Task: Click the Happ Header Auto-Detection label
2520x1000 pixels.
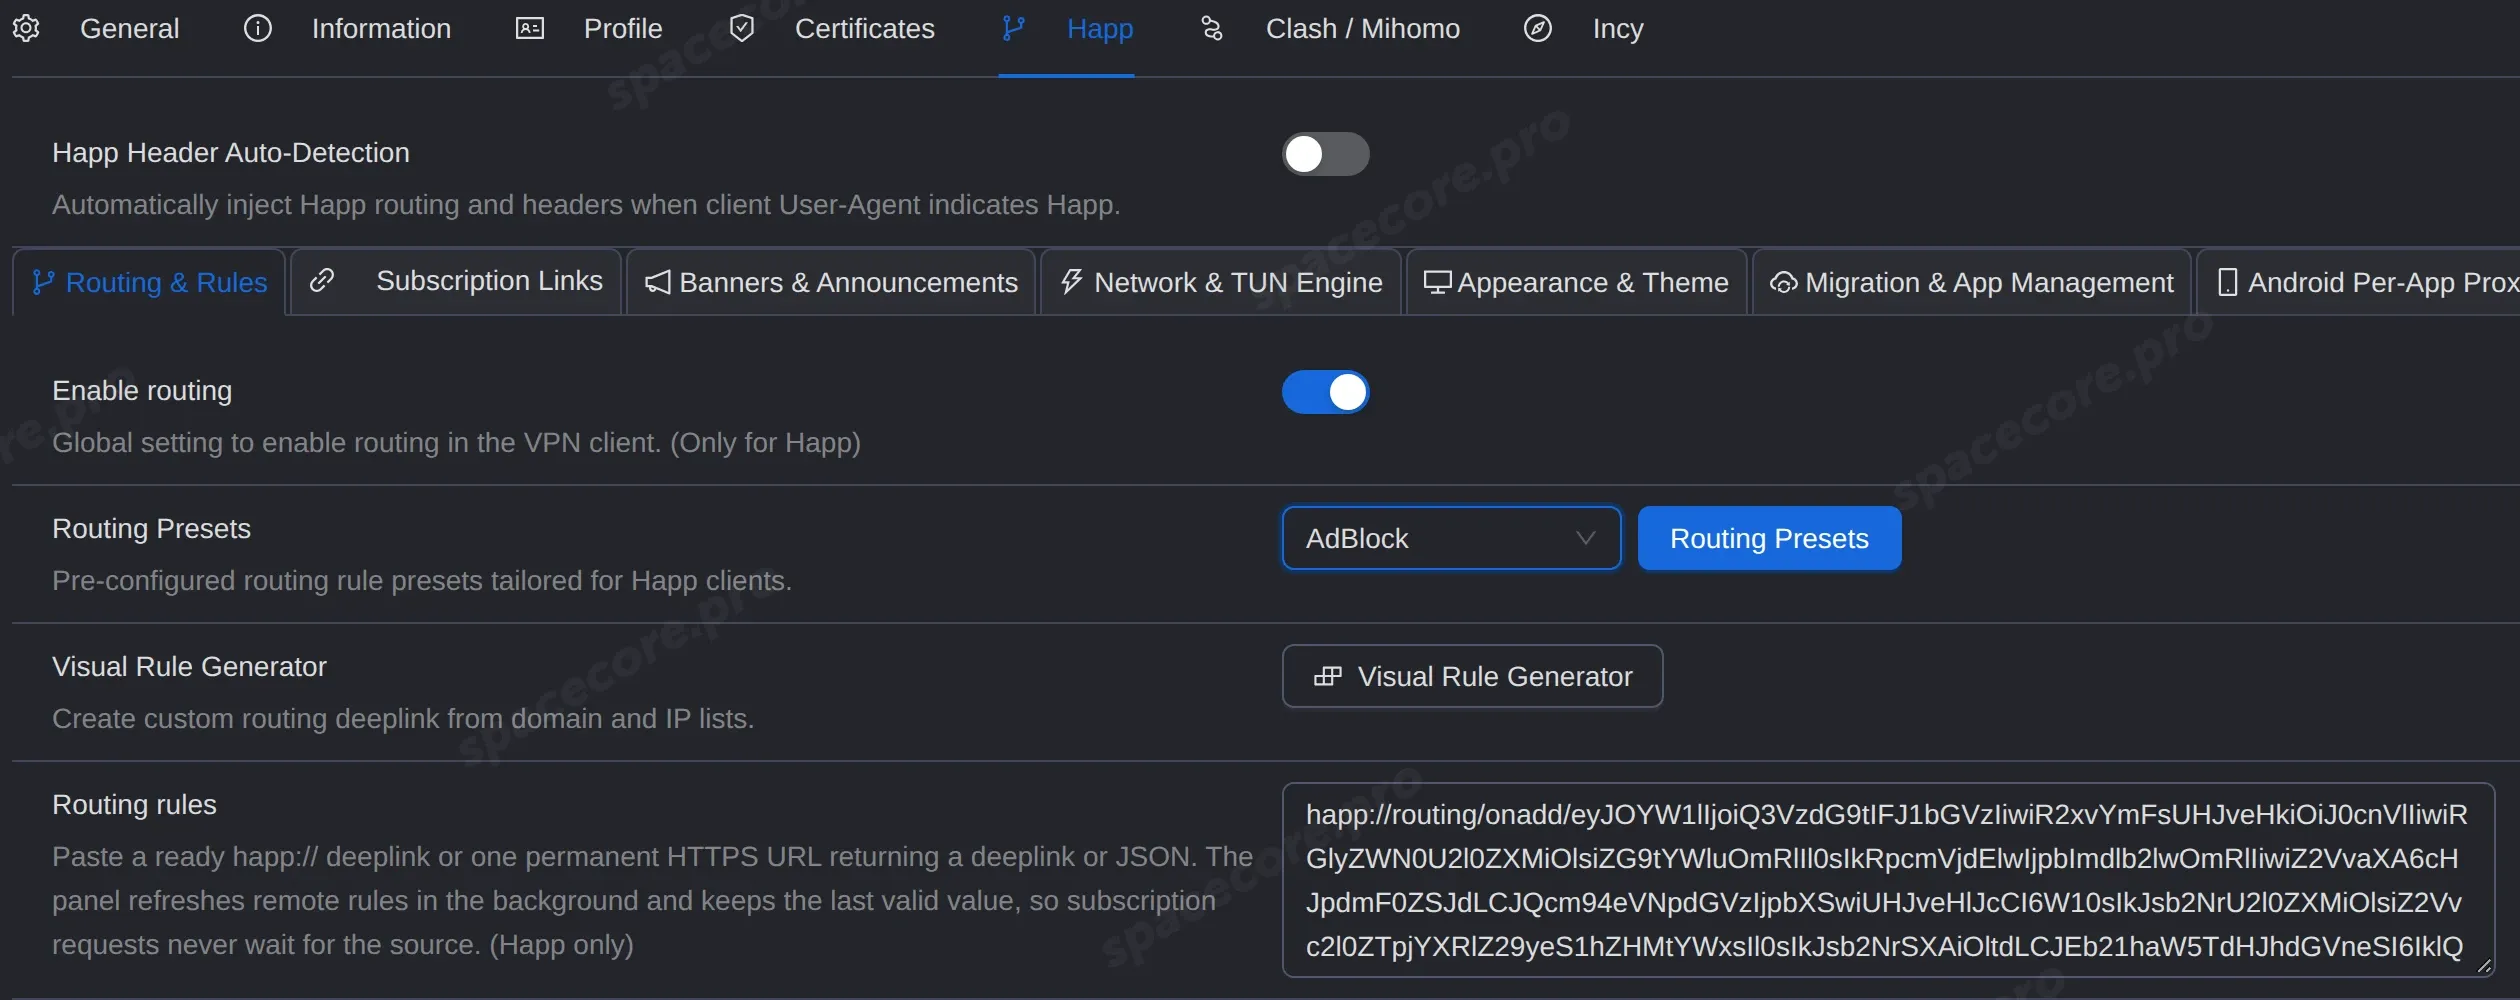Action: coord(231,153)
